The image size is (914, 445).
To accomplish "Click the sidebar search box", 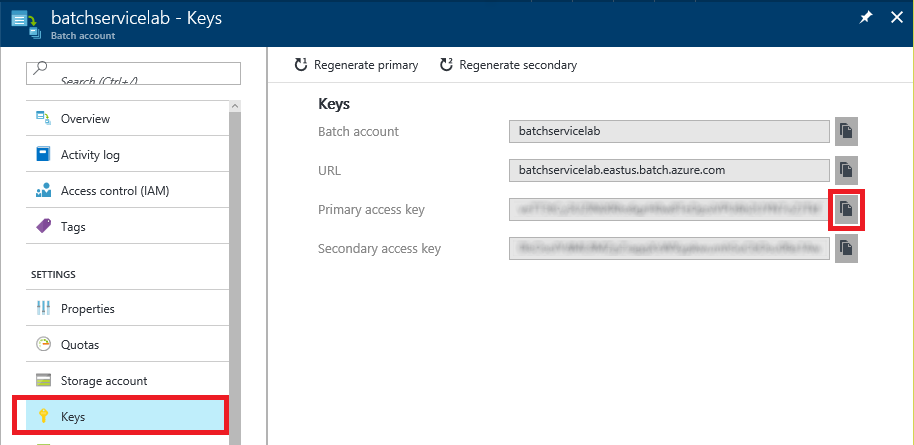I will click(133, 73).
